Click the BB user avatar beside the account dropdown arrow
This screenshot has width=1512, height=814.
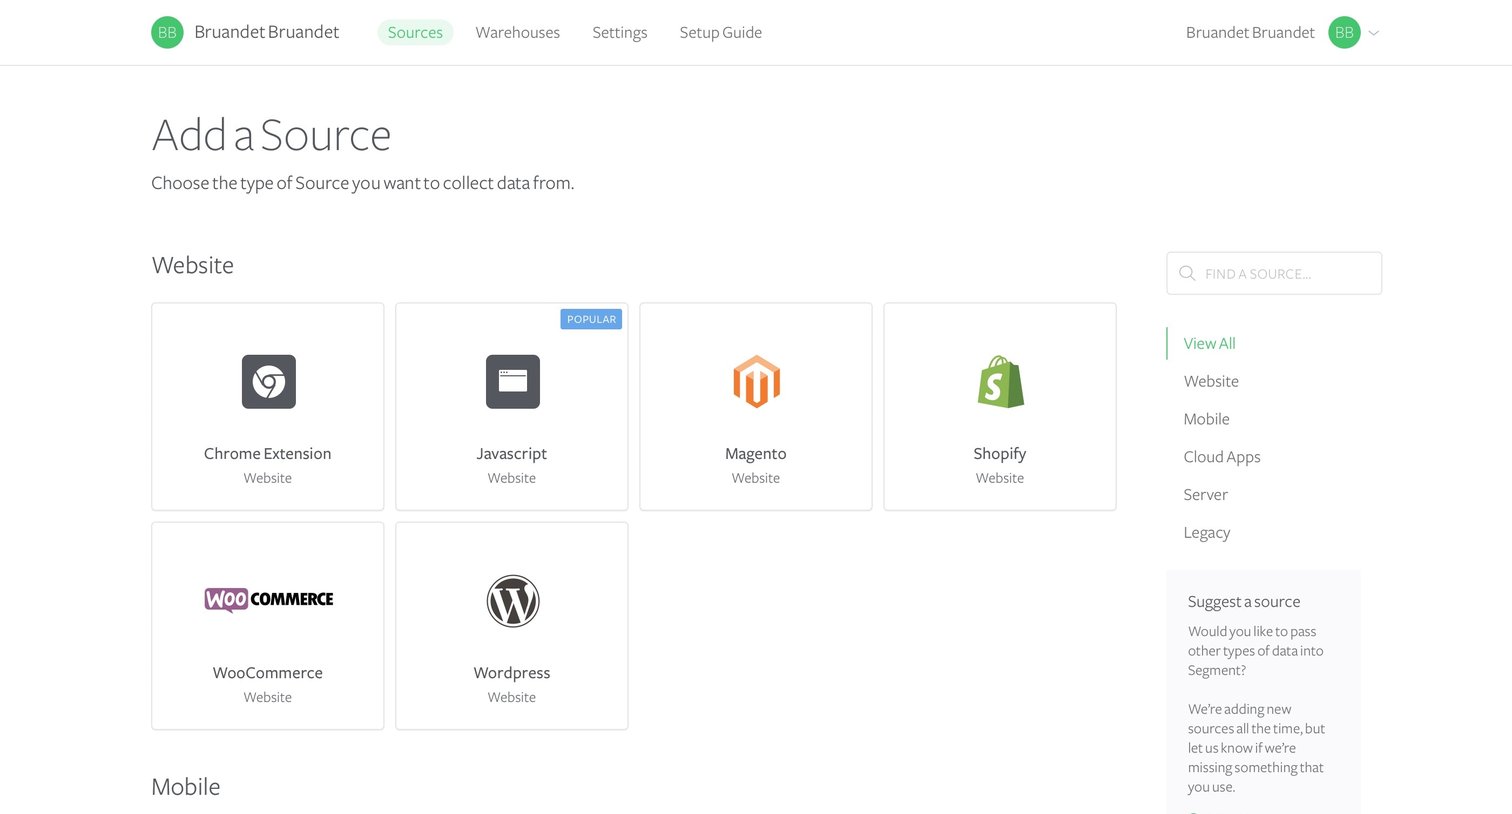click(x=1344, y=32)
